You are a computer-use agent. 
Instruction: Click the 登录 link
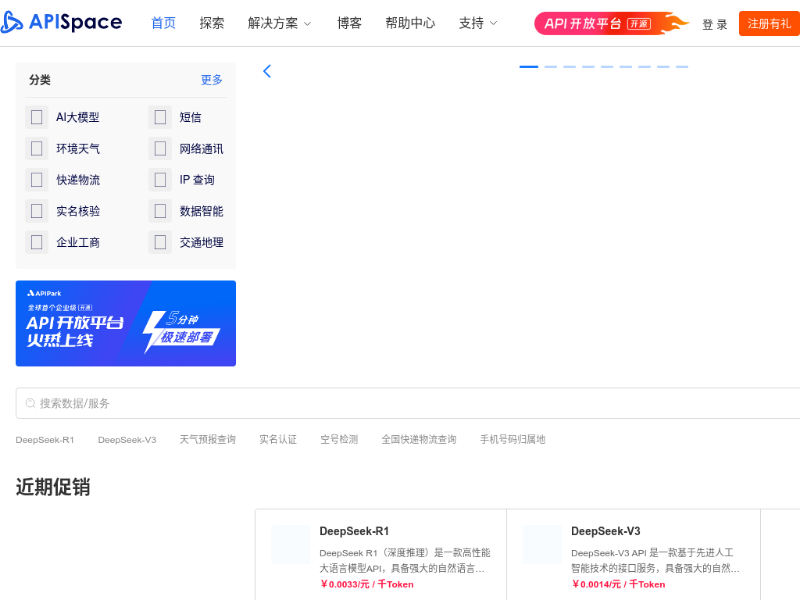click(714, 24)
